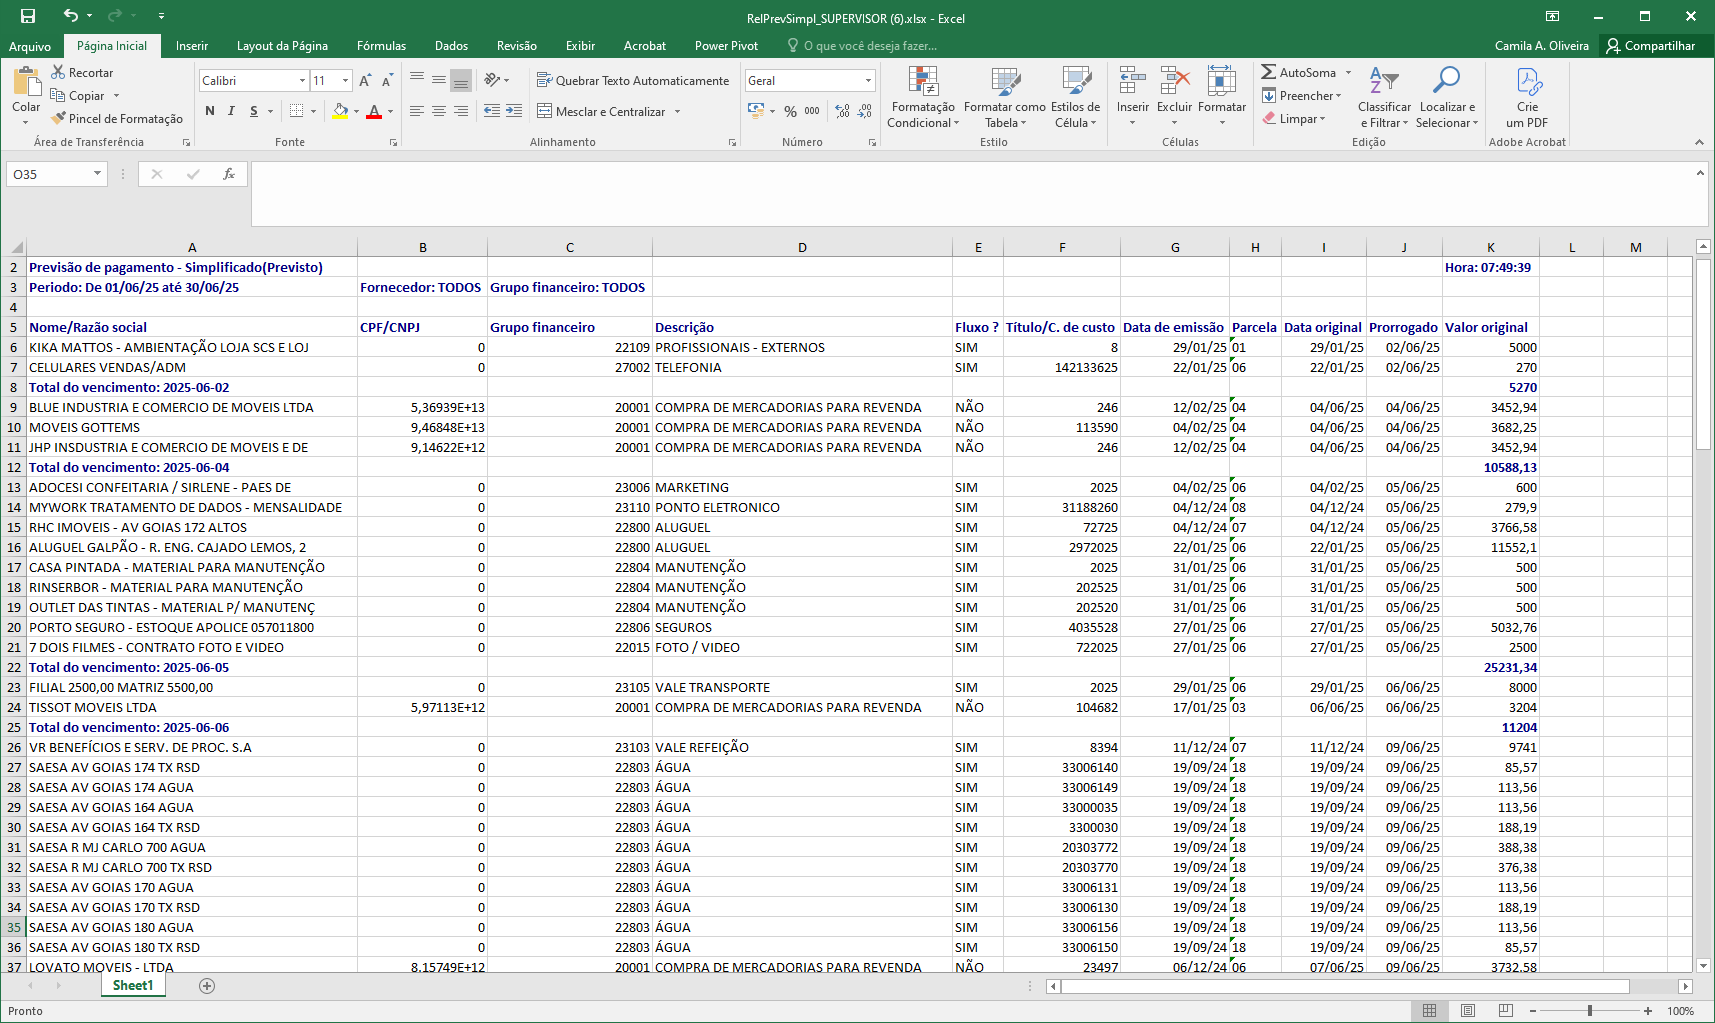
Task: Align text to top
Action: pyautogui.click(x=417, y=80)
